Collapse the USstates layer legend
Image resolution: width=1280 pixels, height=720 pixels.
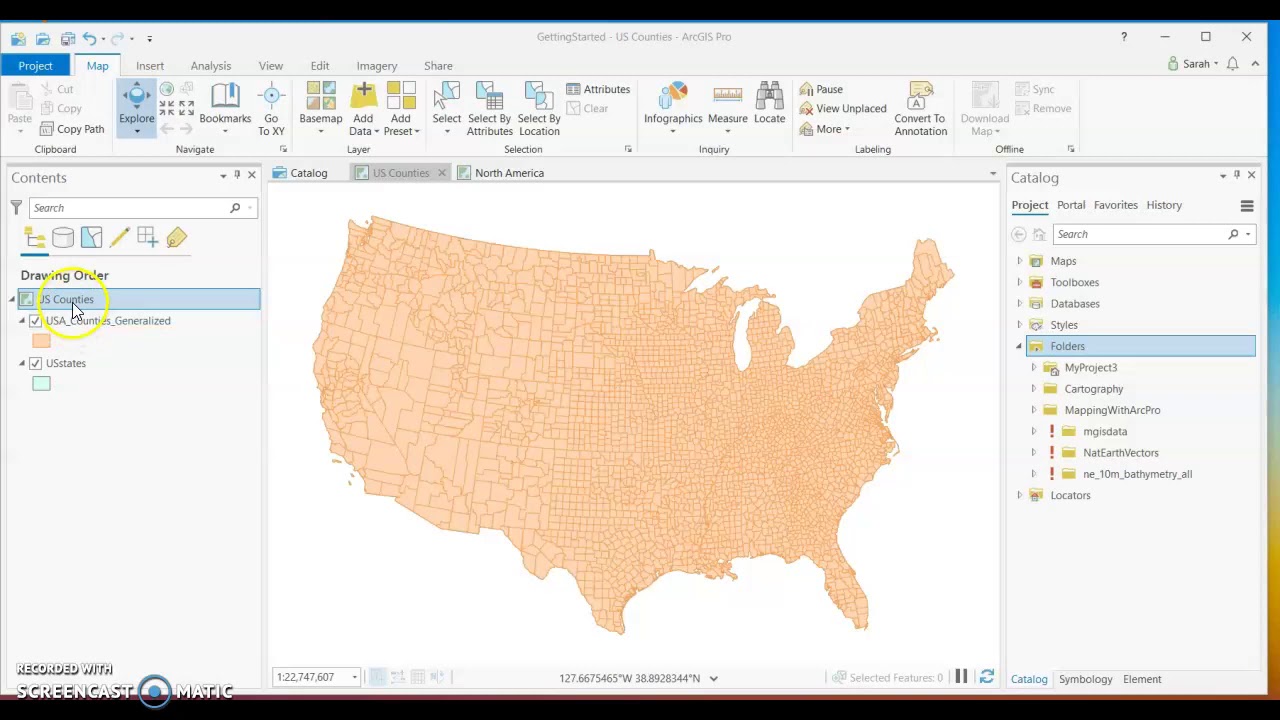tap(22, 363)
